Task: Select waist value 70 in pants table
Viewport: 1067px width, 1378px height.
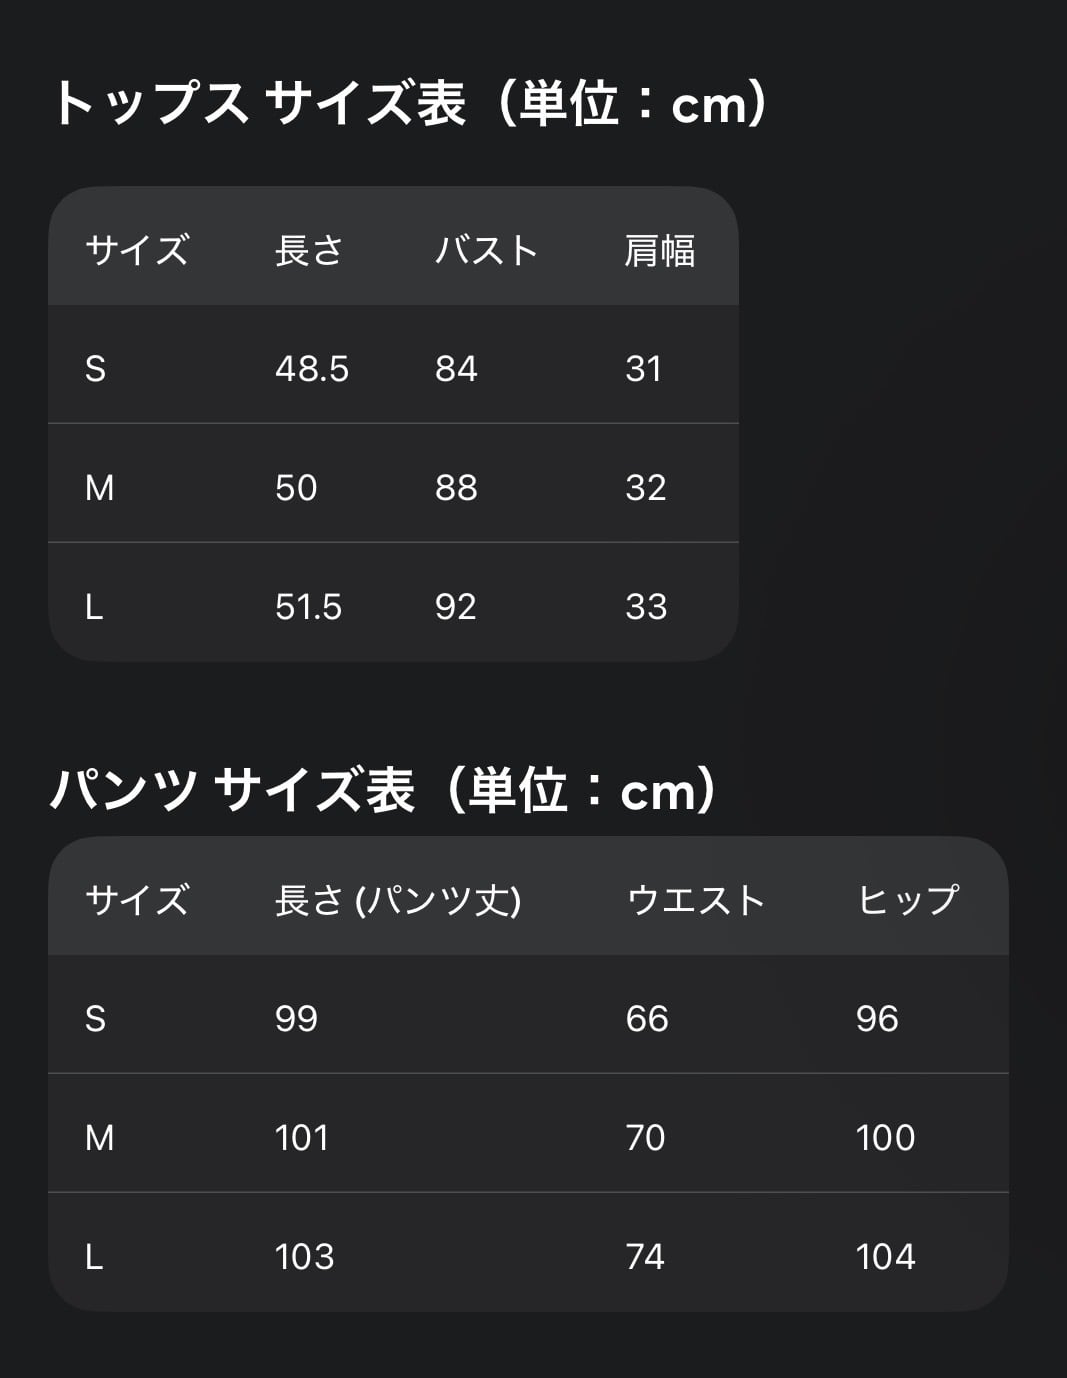Action: [645, 1138]
